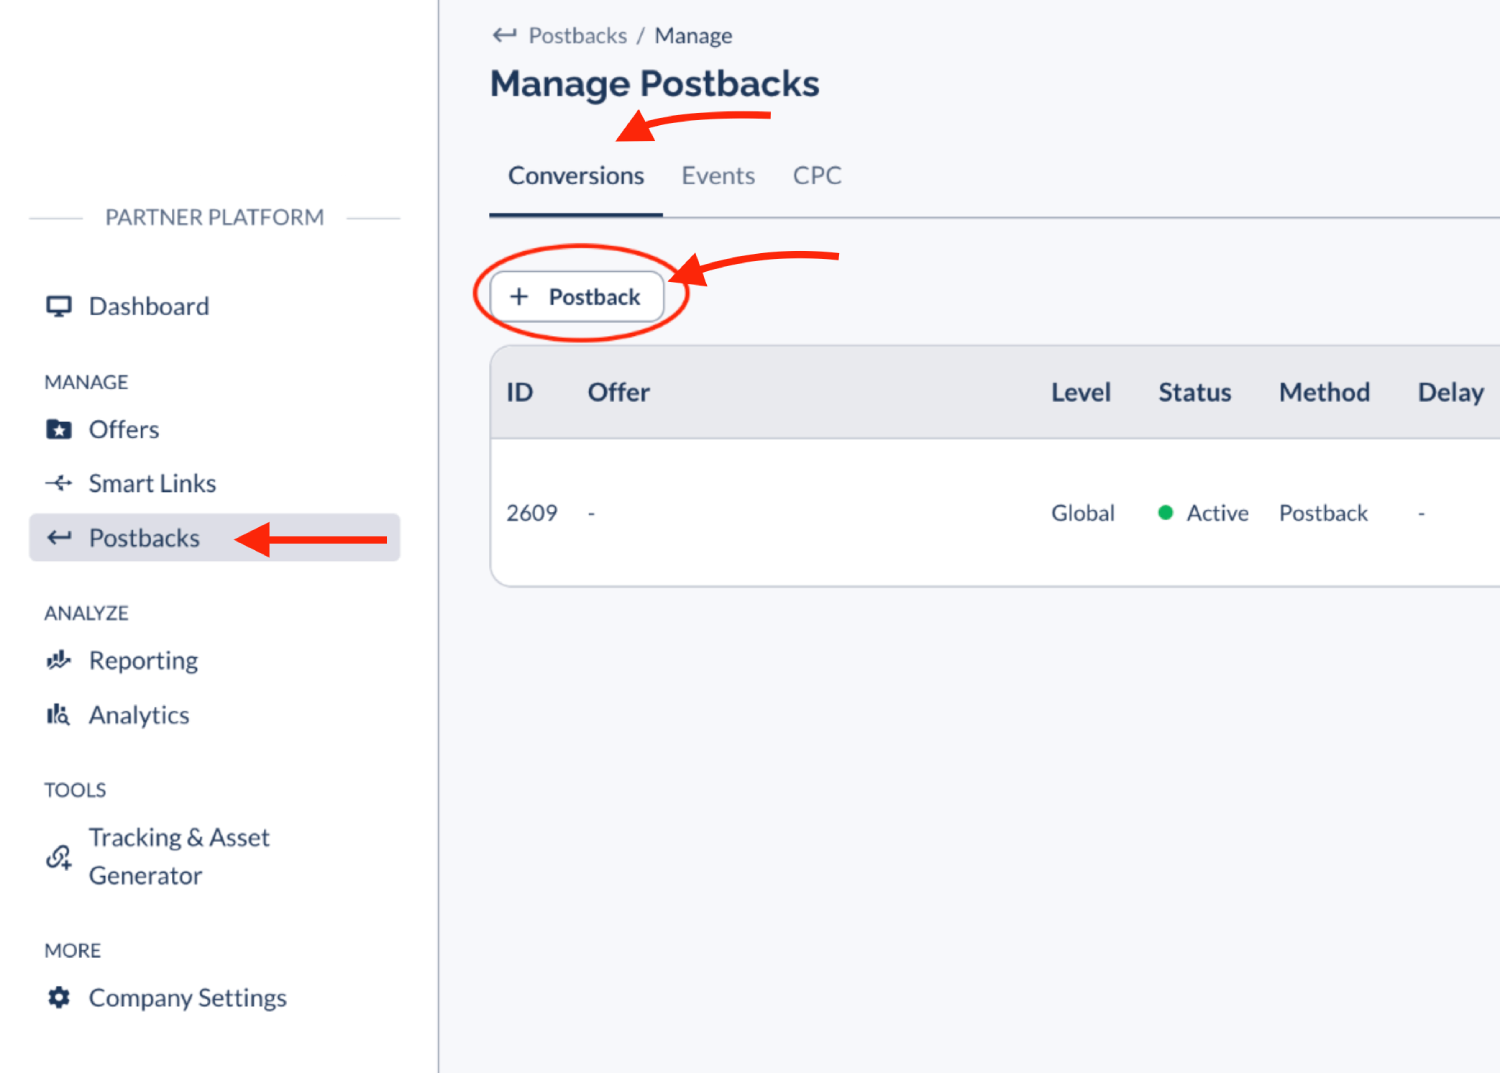Add a new Postback

(x=577, y=297)
